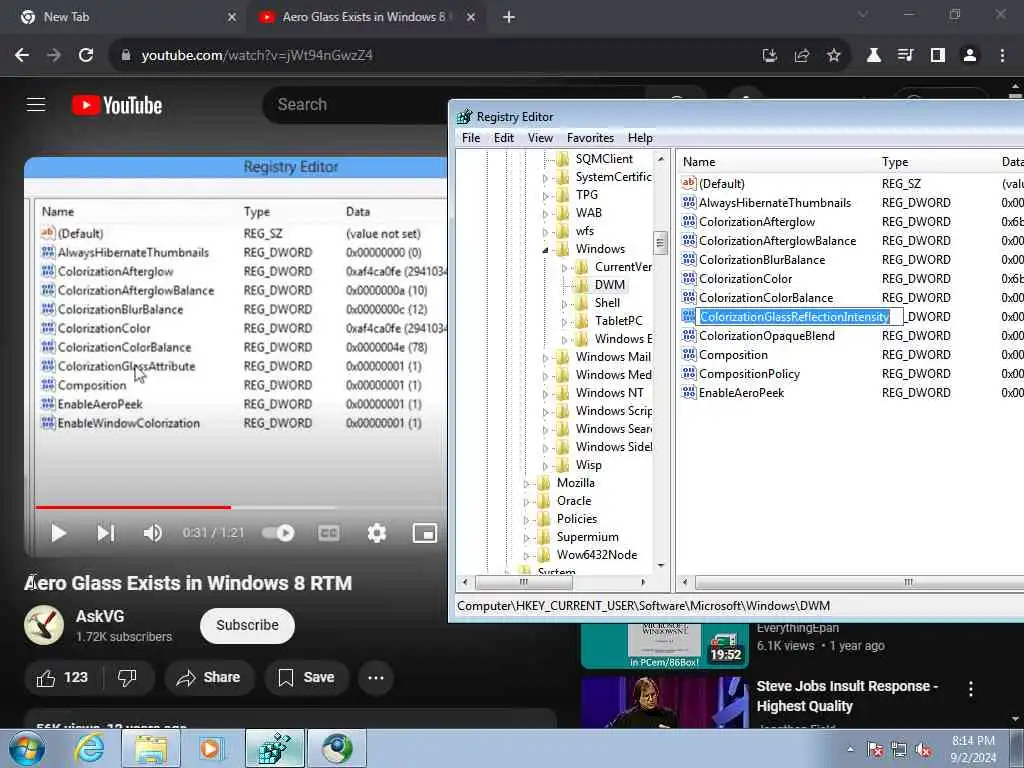Switch to the New Tab browser tab
The width and height of the screenshot is (1024, 768).
pos(129,17)
